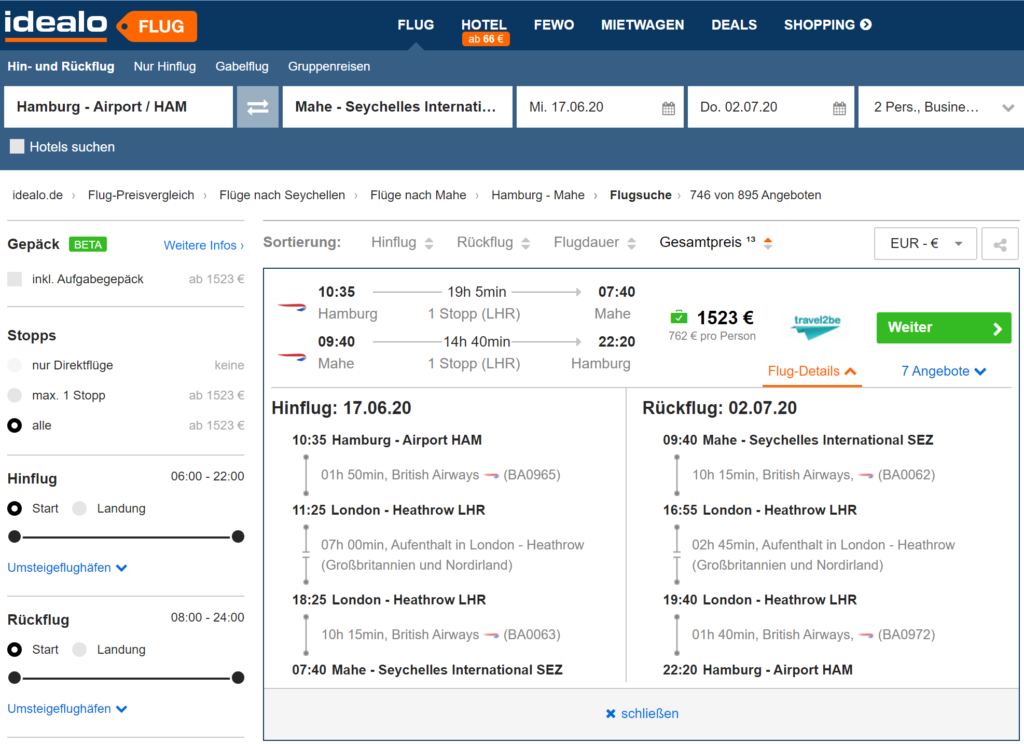
Task: Switch to Gruppenreisen tab
Action: [x=328, y=67]
